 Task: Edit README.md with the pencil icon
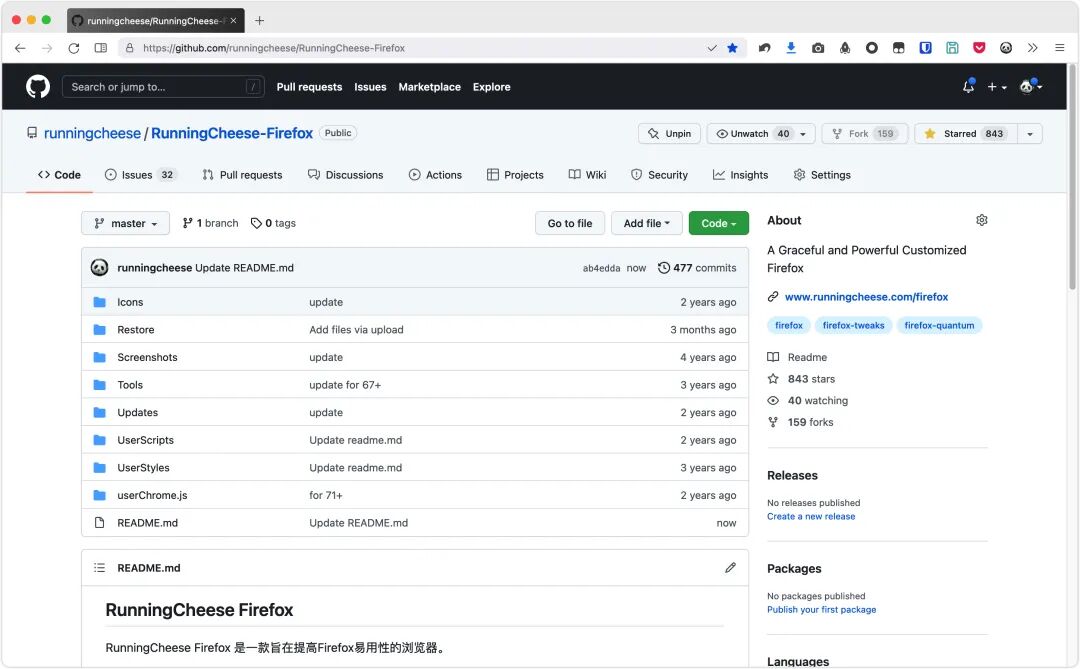point(730,568)
